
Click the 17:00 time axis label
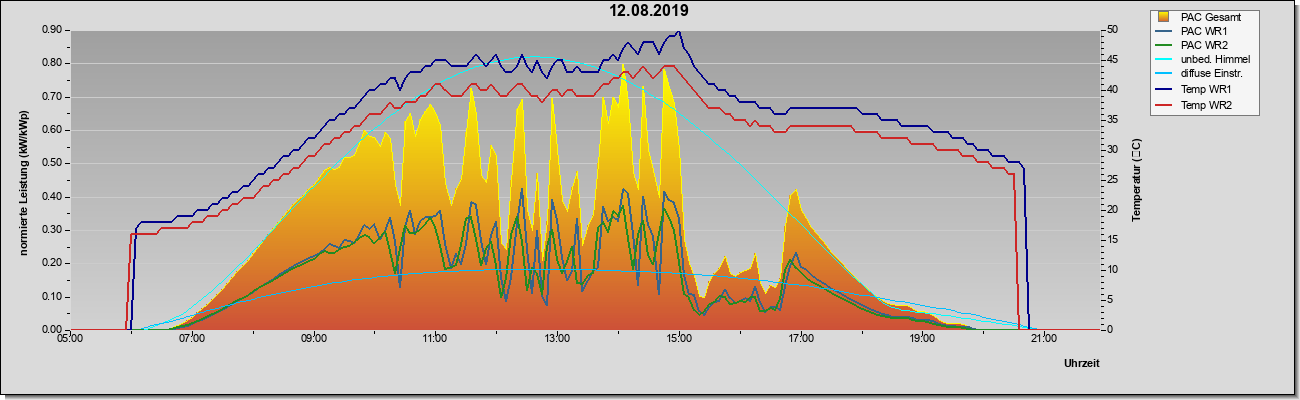coord(800,339)
